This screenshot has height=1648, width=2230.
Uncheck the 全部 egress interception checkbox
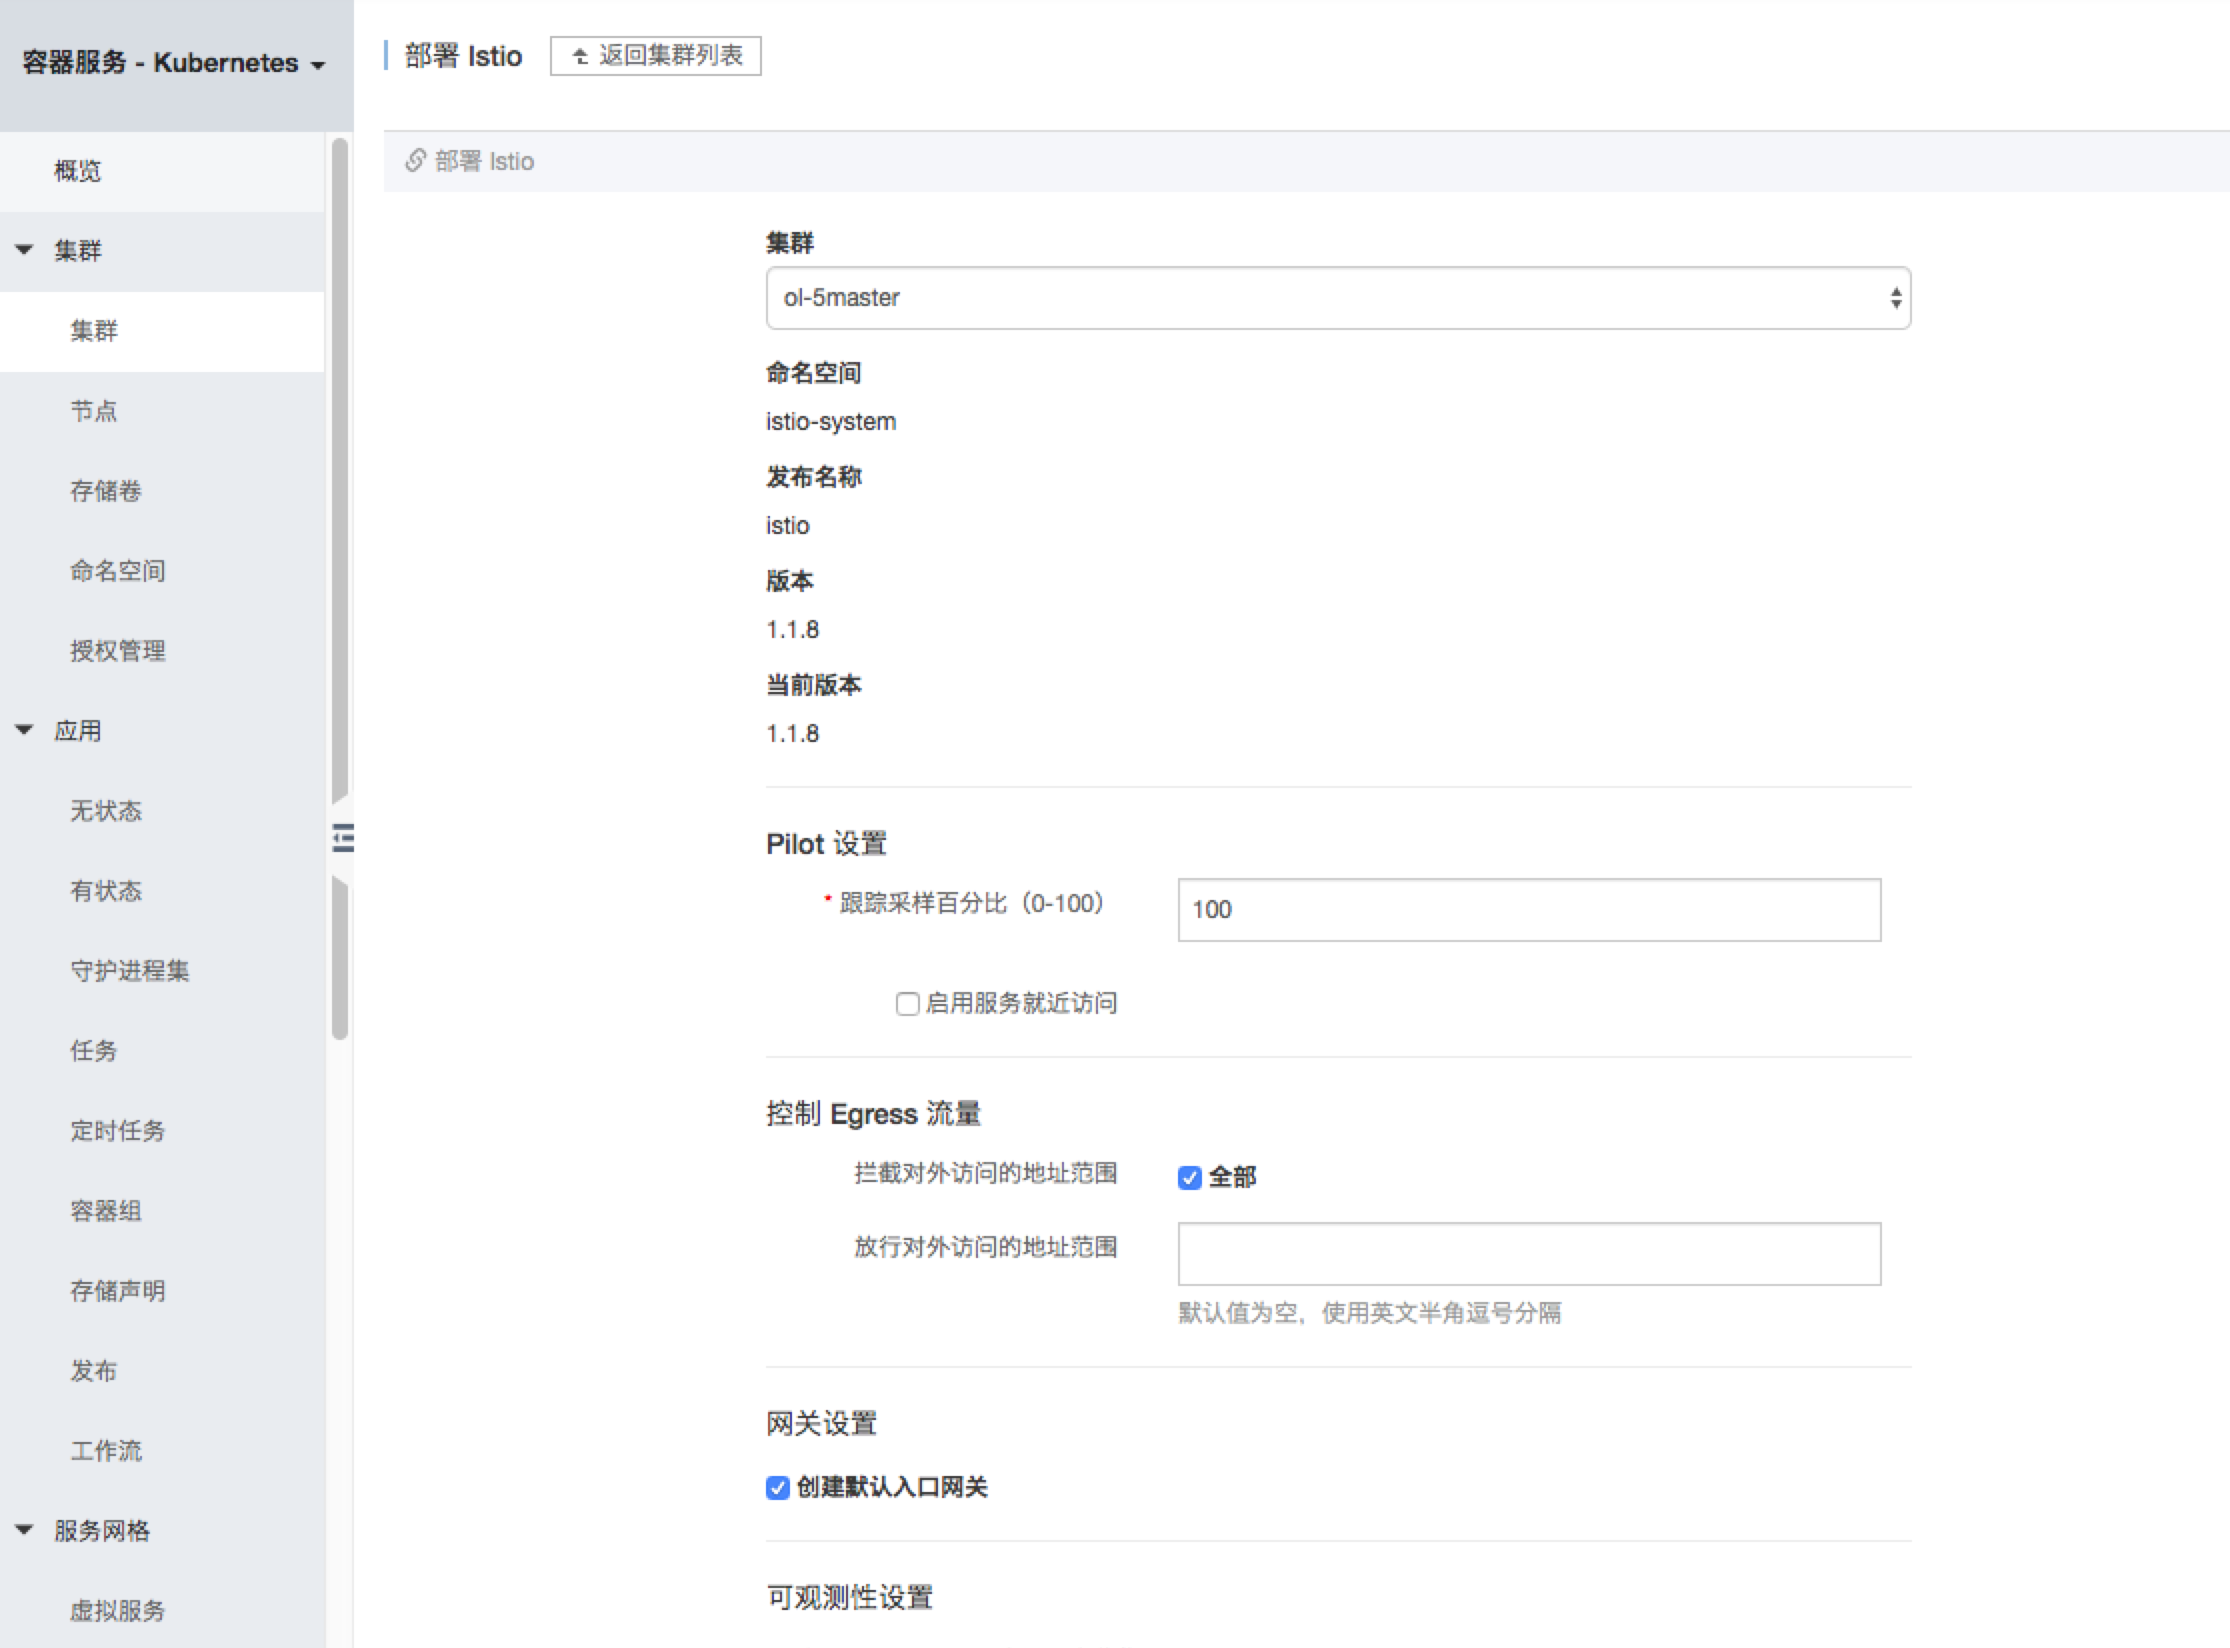click(1189, 1178)
